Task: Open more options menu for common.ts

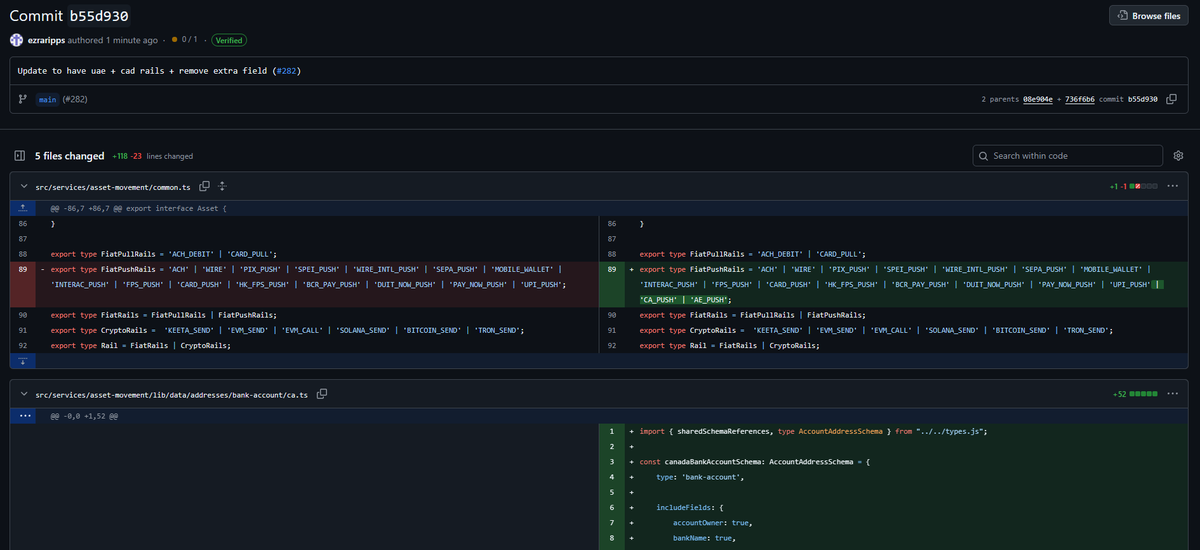Action: [x=1173, y=186]
